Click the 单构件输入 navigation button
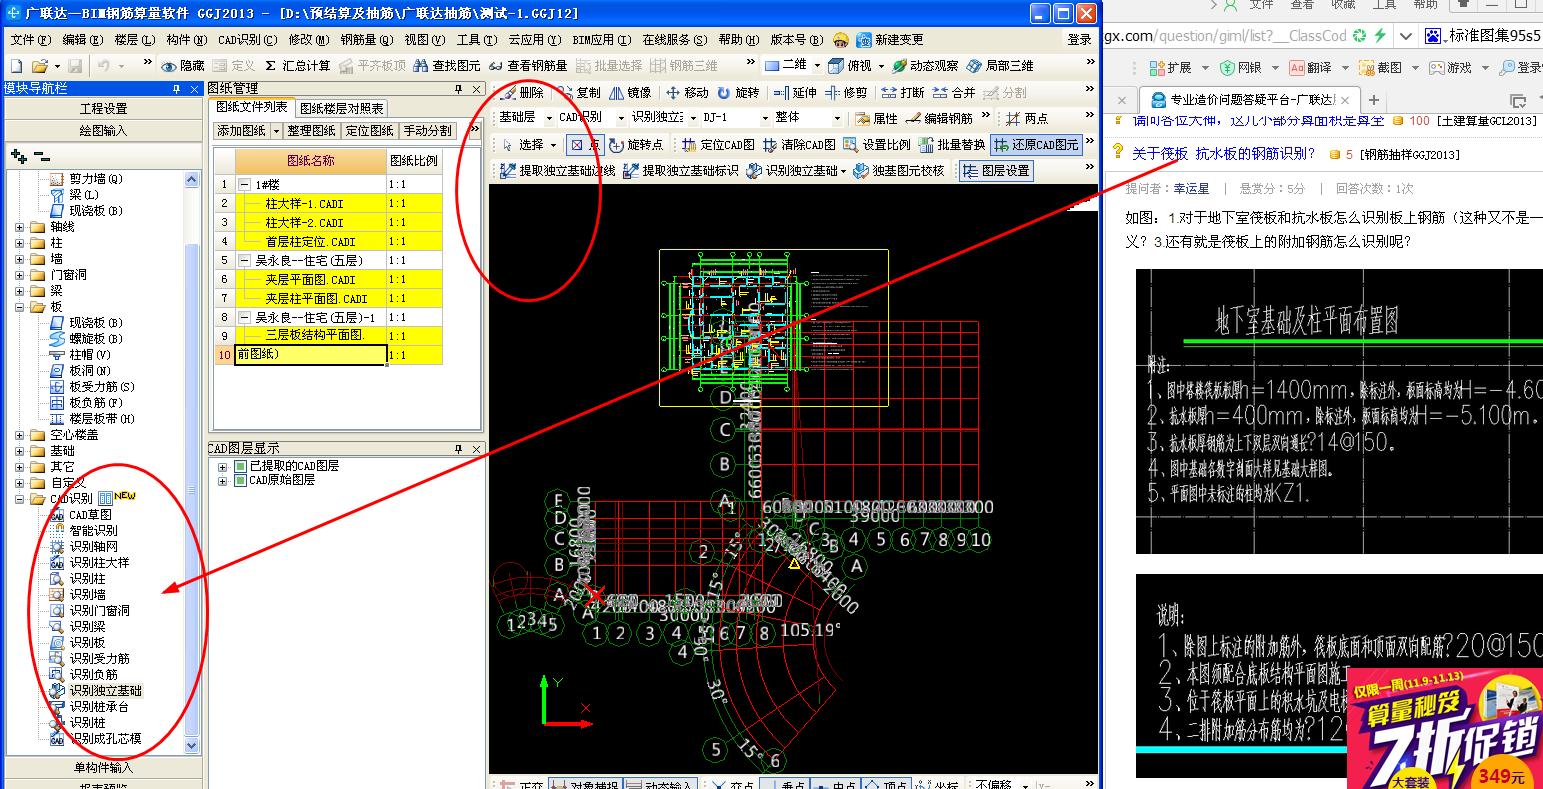This screenshot has height=789, width=1543. click(104, 768)
